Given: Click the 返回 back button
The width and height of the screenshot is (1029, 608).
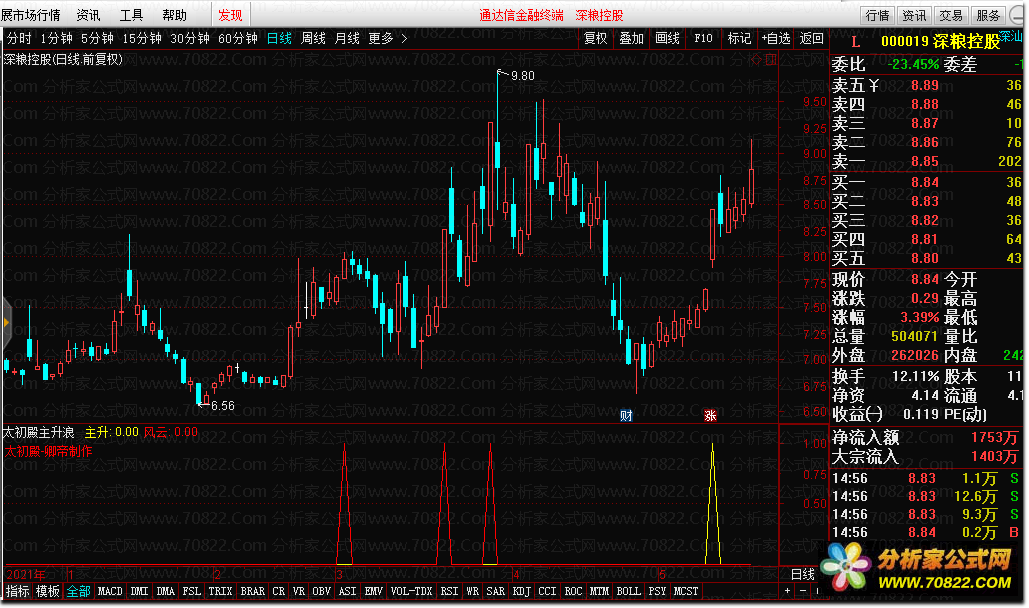Looking at the screenshot, I should [811, 39].
